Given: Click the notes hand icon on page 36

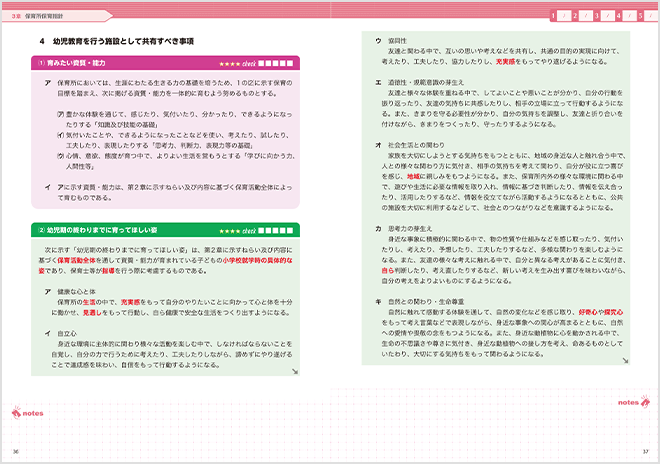Looking at the screenshot, I should [x=16, y=412].
